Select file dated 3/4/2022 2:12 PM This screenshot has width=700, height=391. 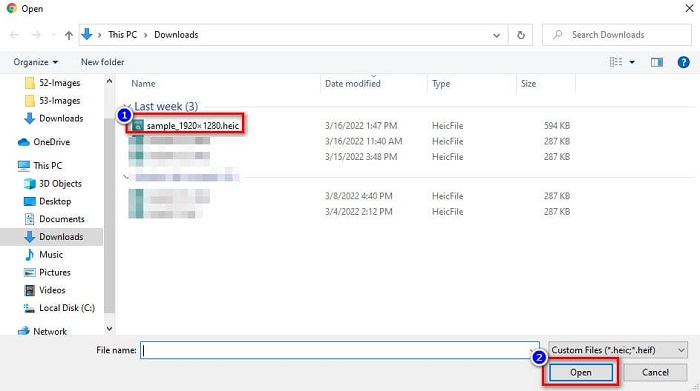click(x=348, y=212)
